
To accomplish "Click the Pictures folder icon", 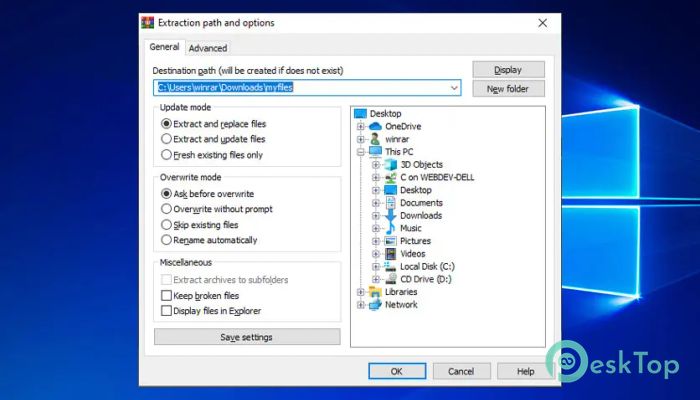I will [x=391, y=241].
